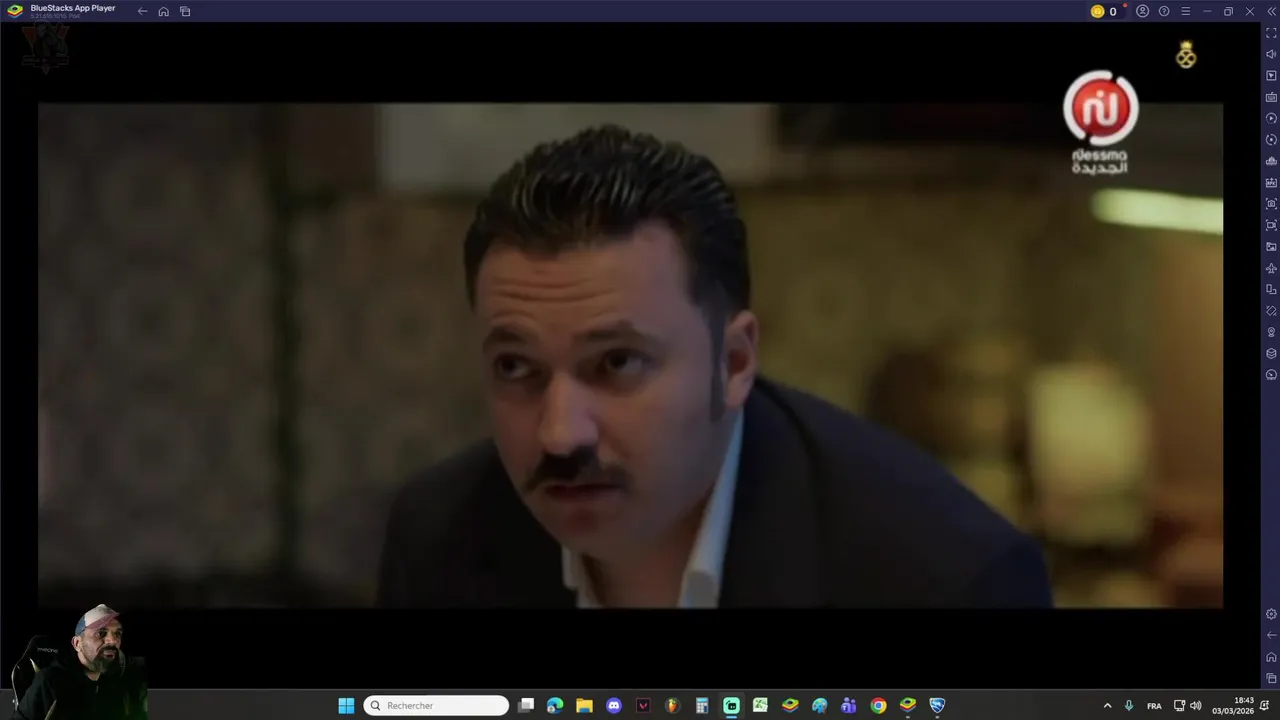Click the cursor lock icon in sidebar
1280x720 pixels.
coord(1271,76)
